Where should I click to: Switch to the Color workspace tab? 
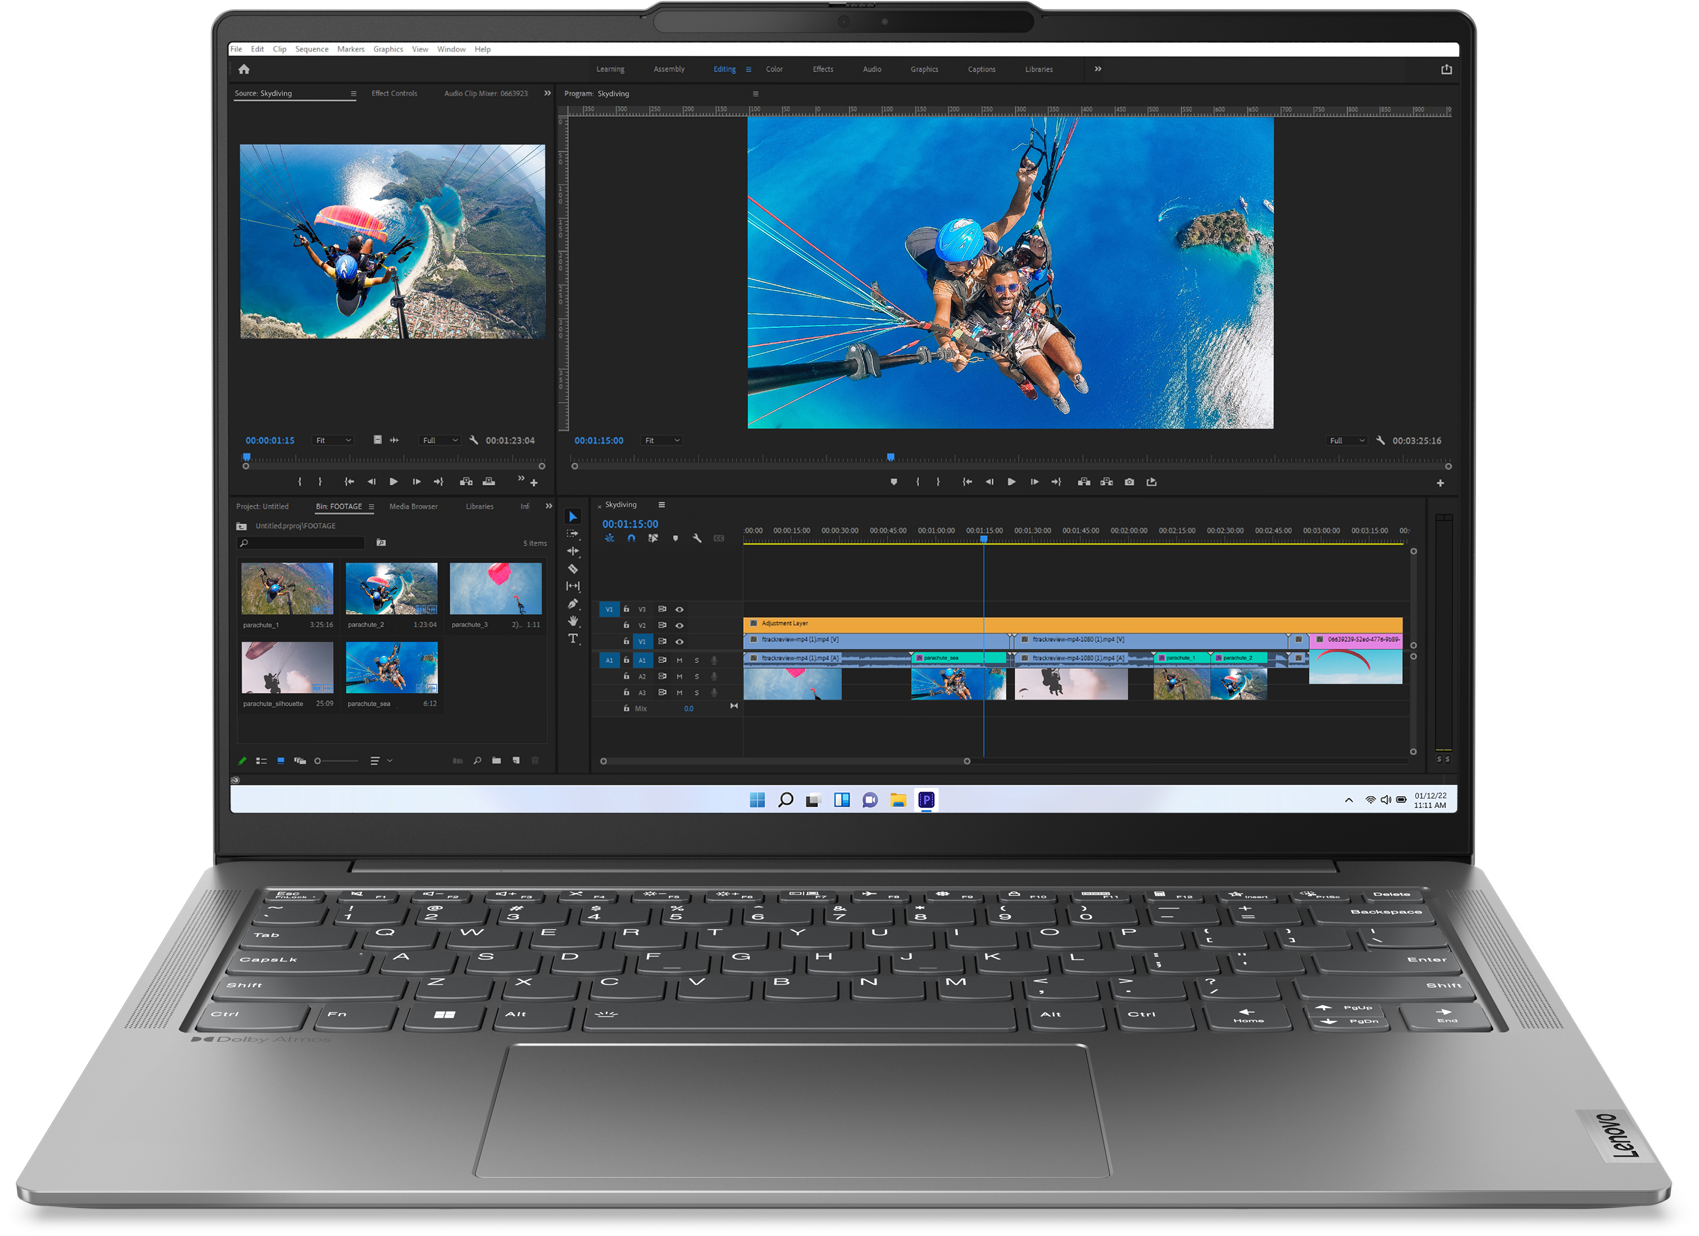(x=774, y=69)
